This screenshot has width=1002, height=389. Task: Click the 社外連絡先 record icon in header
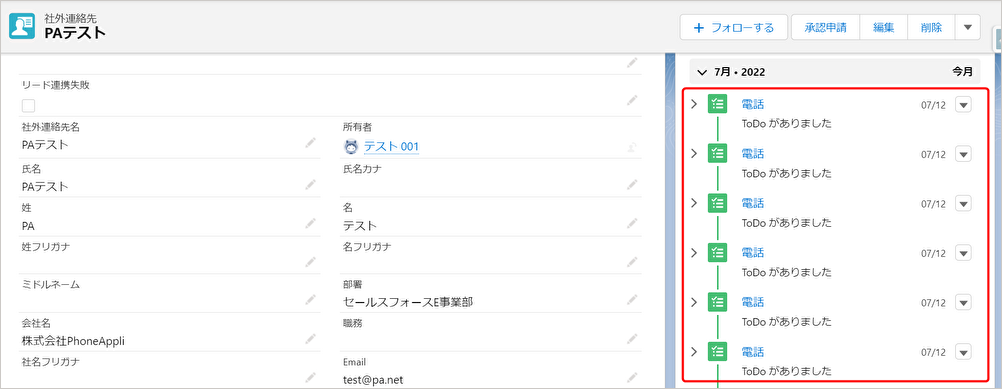click(22, 26)
